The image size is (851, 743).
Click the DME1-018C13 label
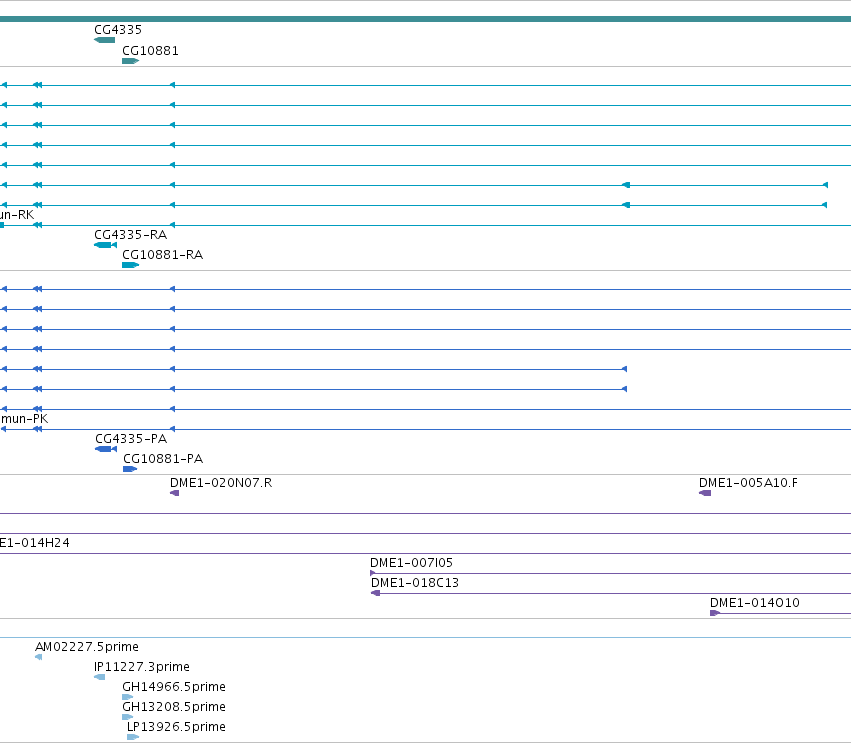[415, 583]
